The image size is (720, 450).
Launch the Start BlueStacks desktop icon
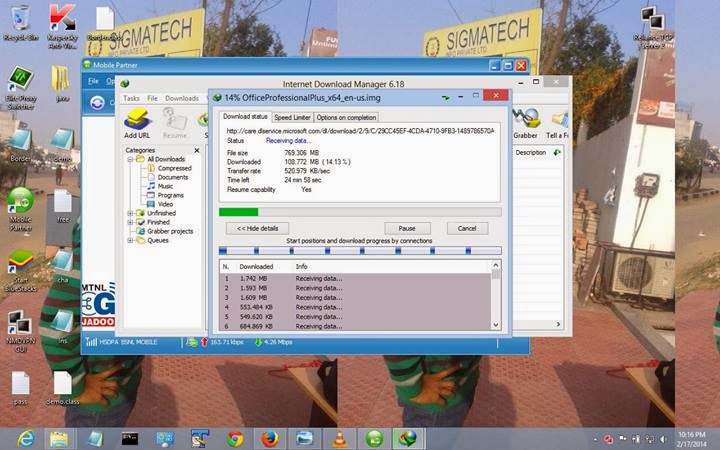[x=20, y=271]
